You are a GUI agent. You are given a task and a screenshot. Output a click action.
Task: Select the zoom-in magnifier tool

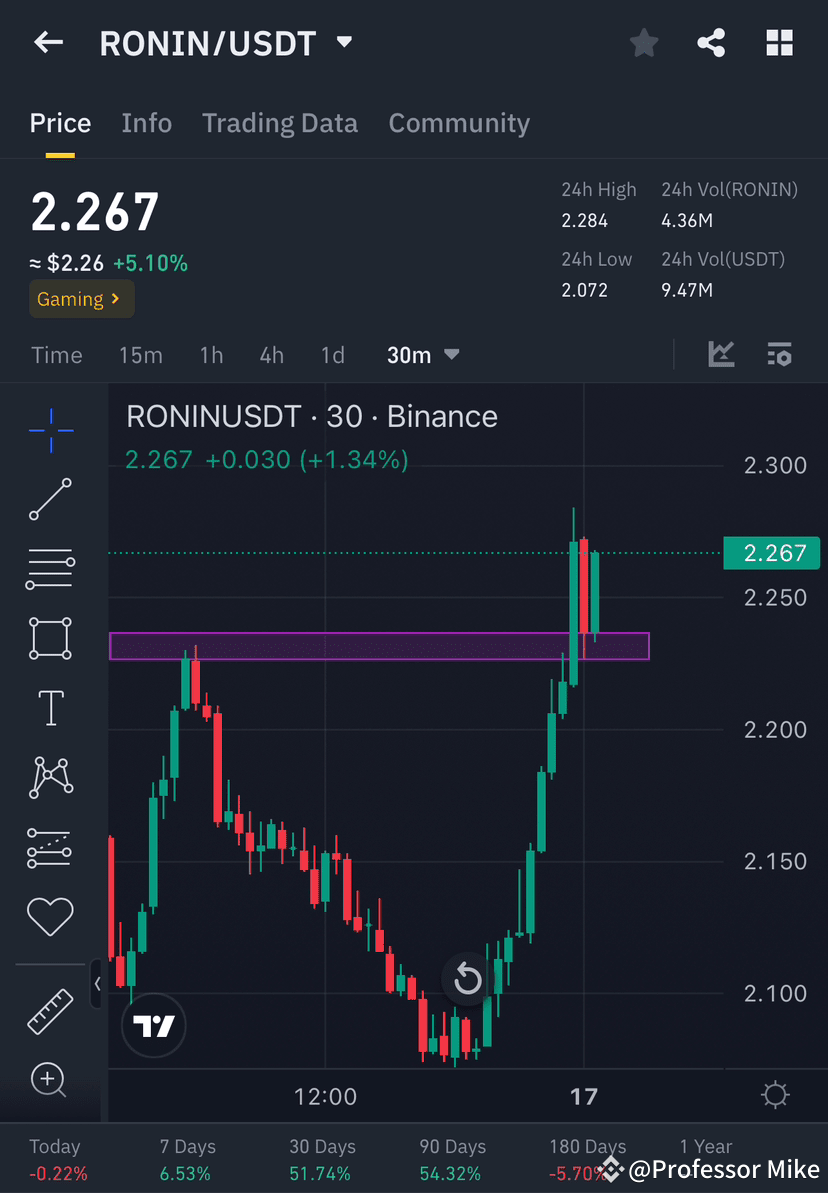50,1080
